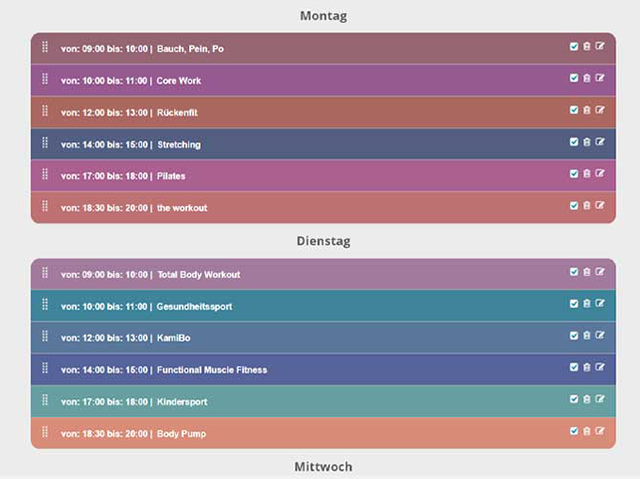Select the Montag heading
This screenshot has width=640, height=479.
[323, 16]
